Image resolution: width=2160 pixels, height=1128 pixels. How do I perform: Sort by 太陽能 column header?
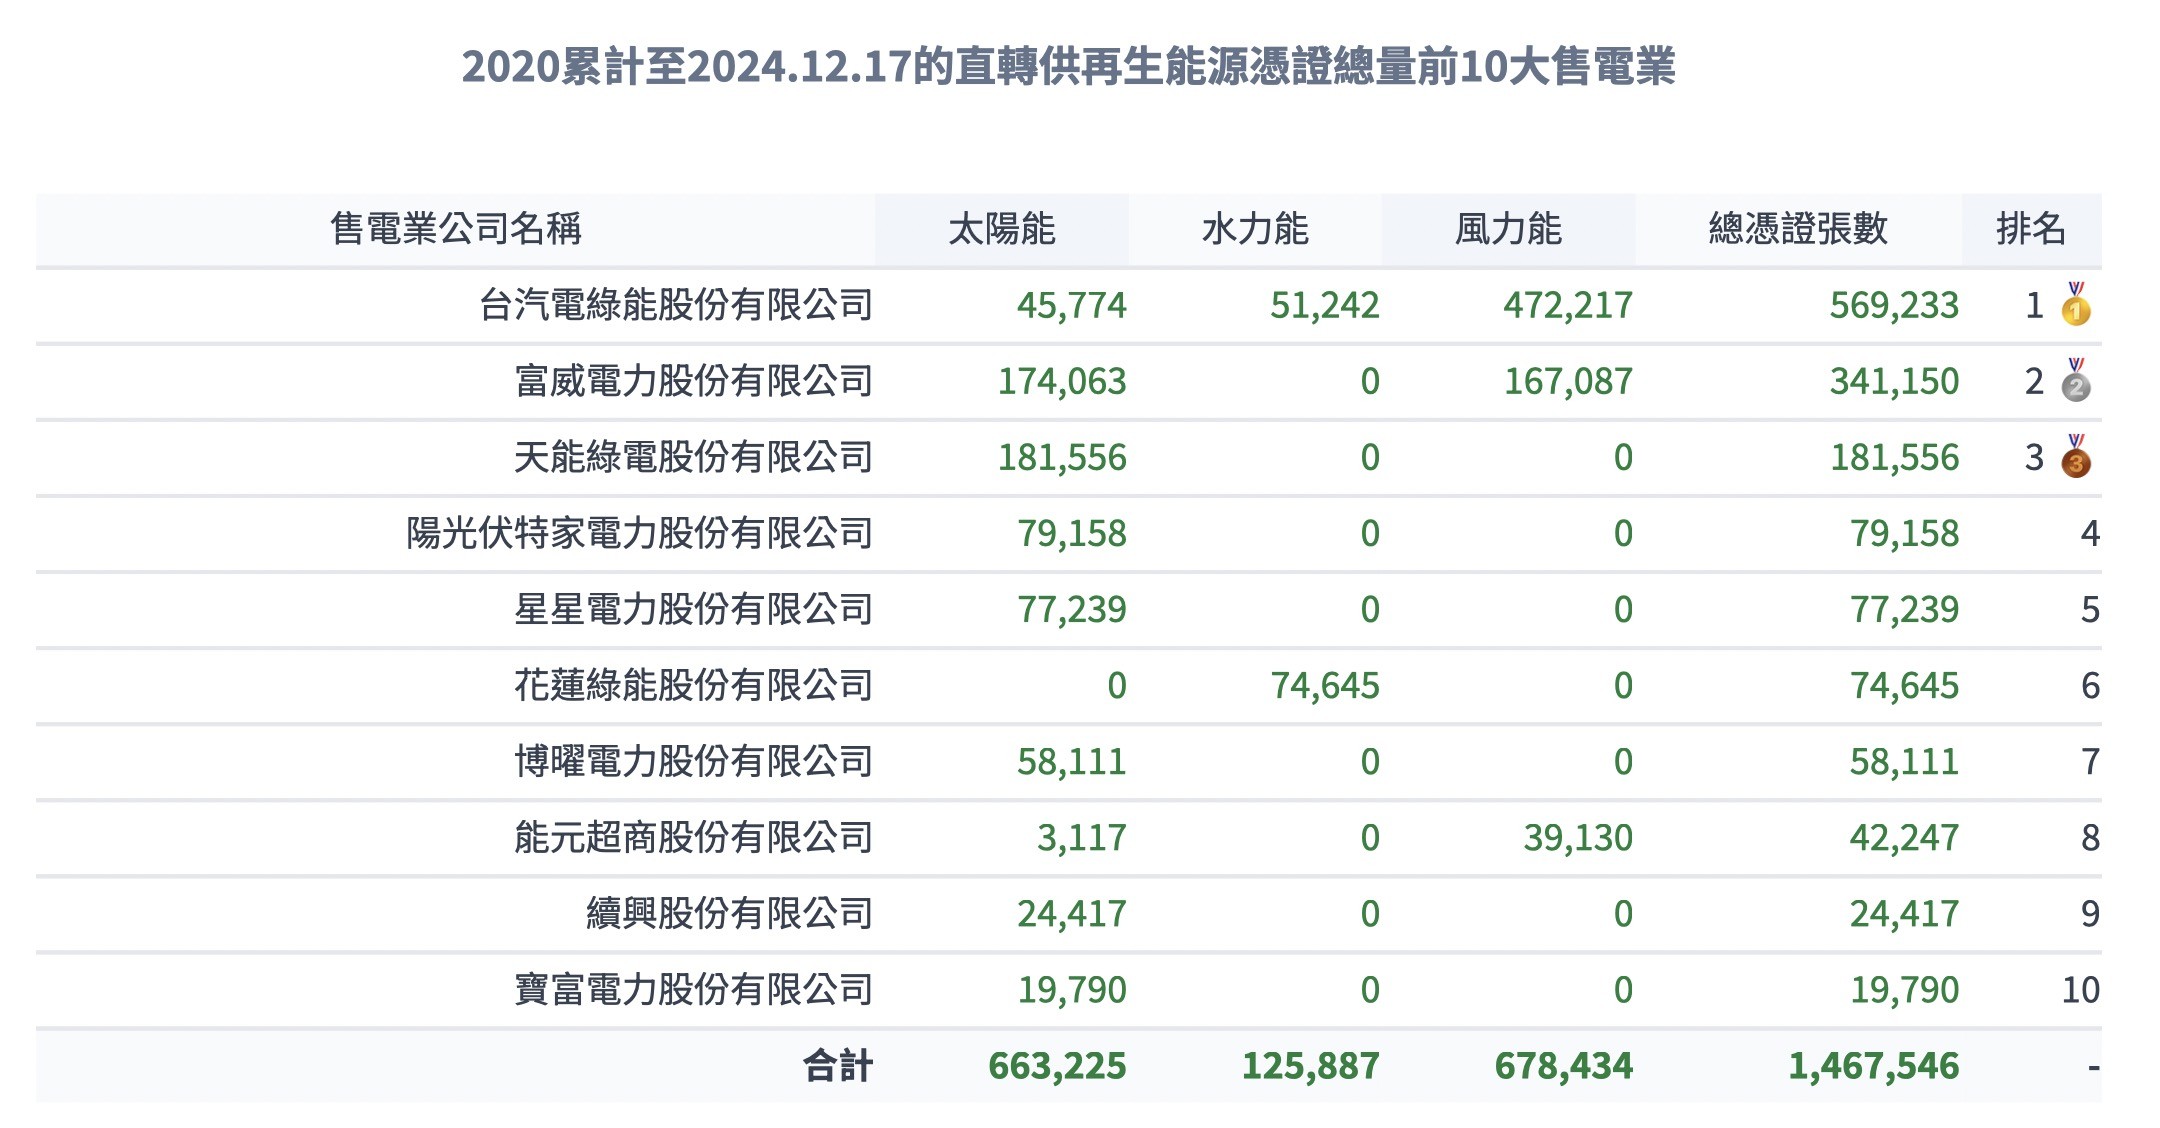click(1002, 229)
